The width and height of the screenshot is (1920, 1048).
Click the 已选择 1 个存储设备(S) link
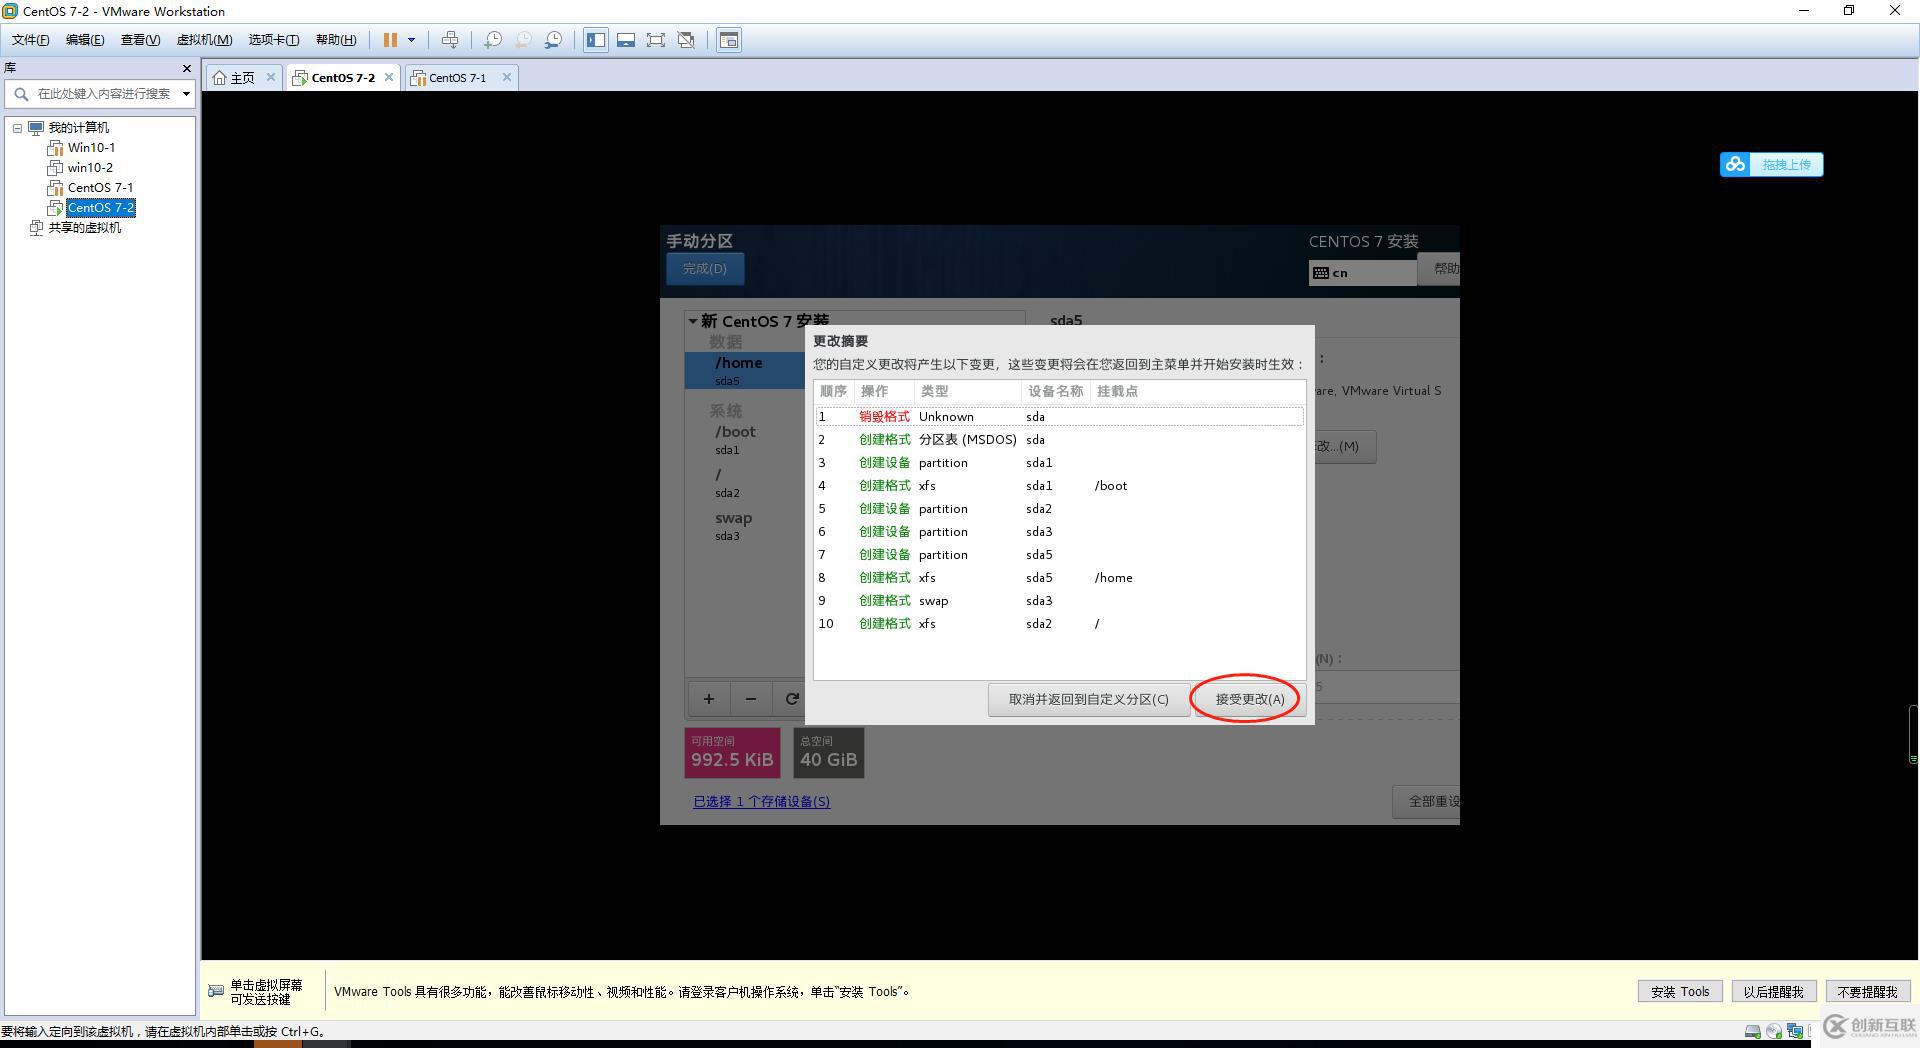click(x=762, y=801)
